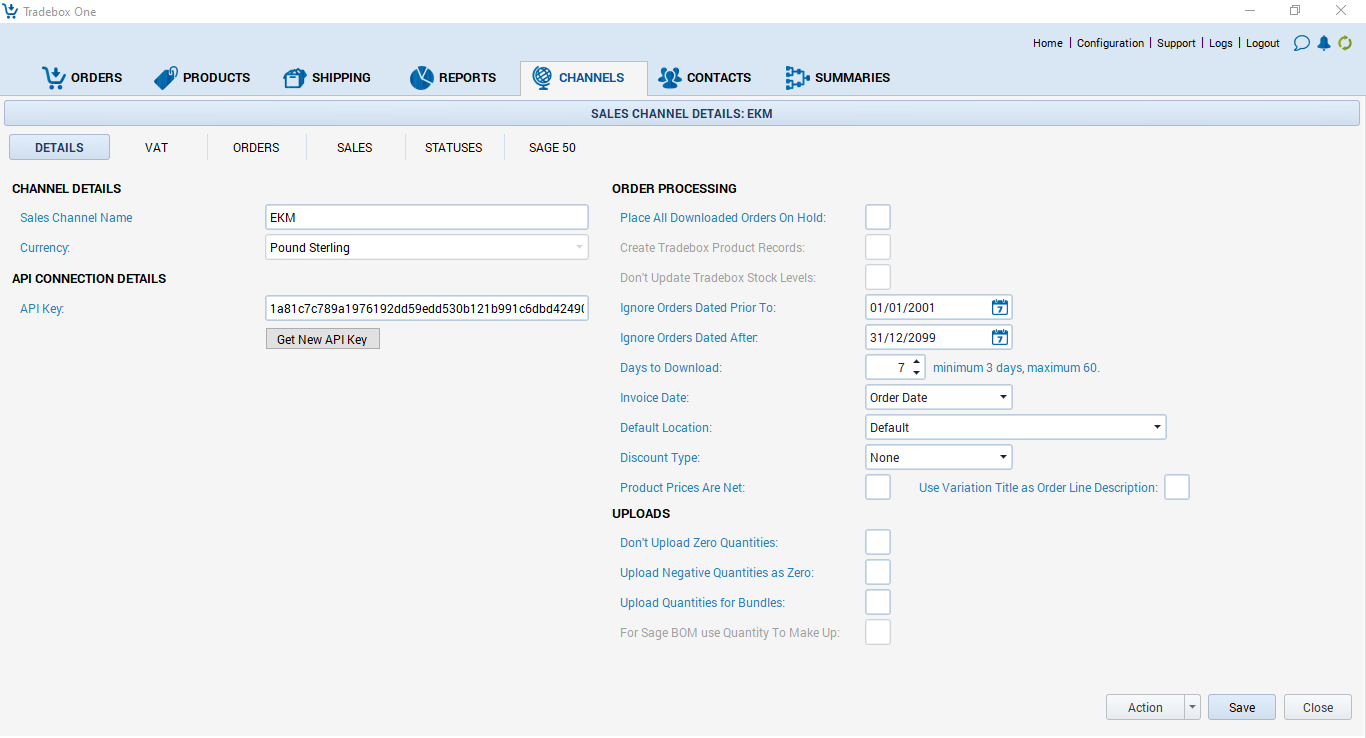Open calendar for Ignore Orders Dated After
1366x738 pixels.
pos(1000,337)
